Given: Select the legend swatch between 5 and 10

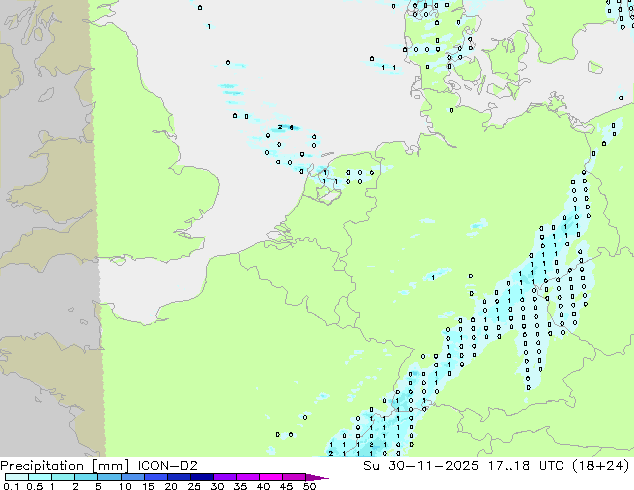Looking at the screenshot, I should coord(109,477).
